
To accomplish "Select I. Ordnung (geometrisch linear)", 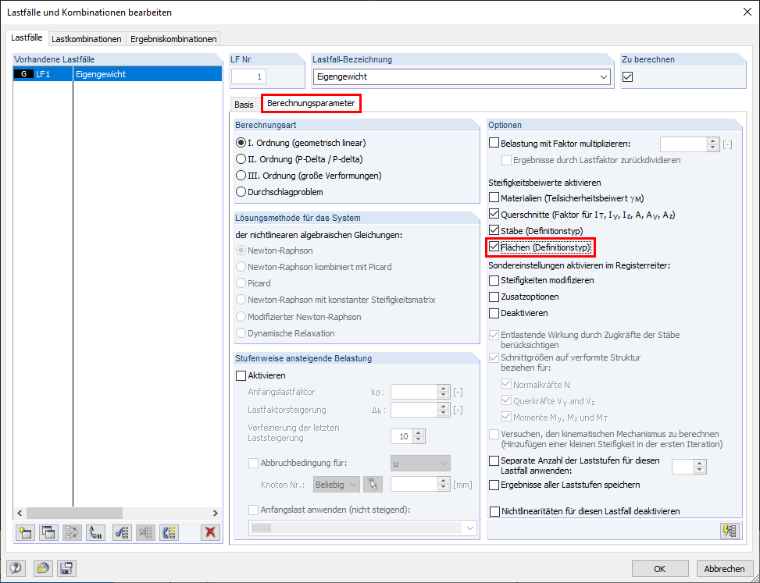I will 301,143.
